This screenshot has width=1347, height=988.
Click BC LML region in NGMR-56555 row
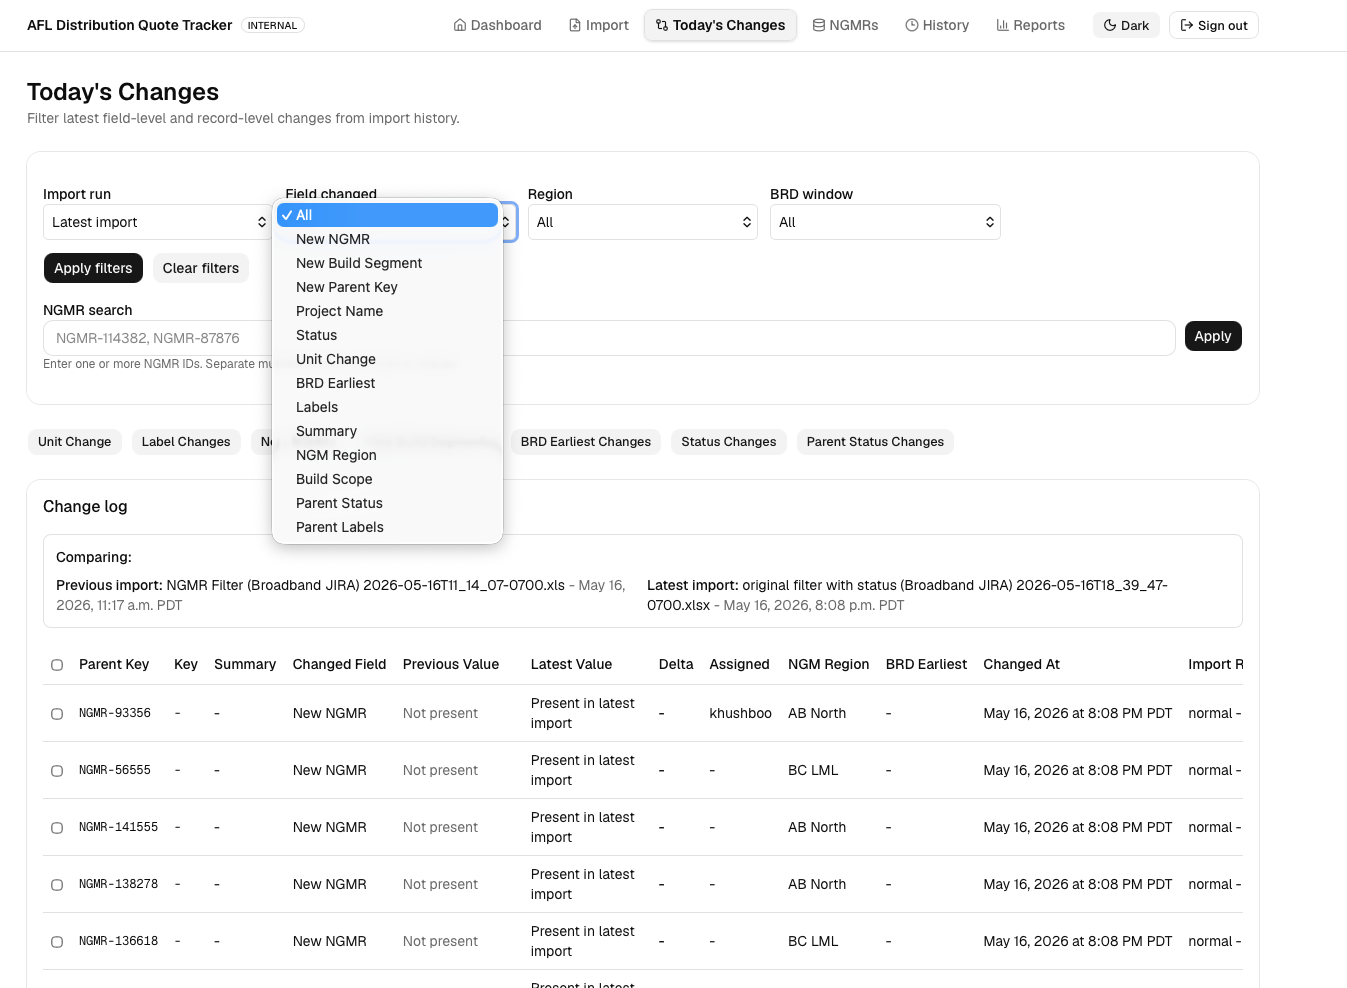tap(813, 770)
